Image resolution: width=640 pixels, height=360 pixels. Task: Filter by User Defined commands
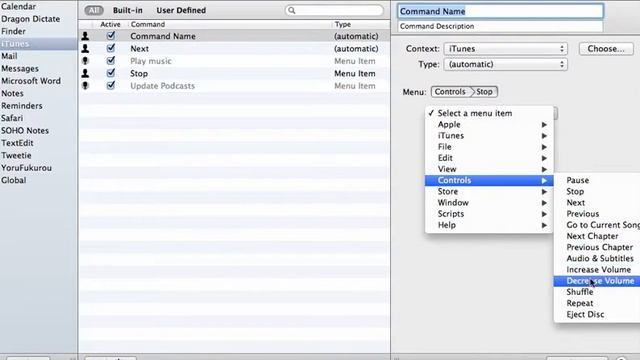pyautogui.click(x=181, y=10)
